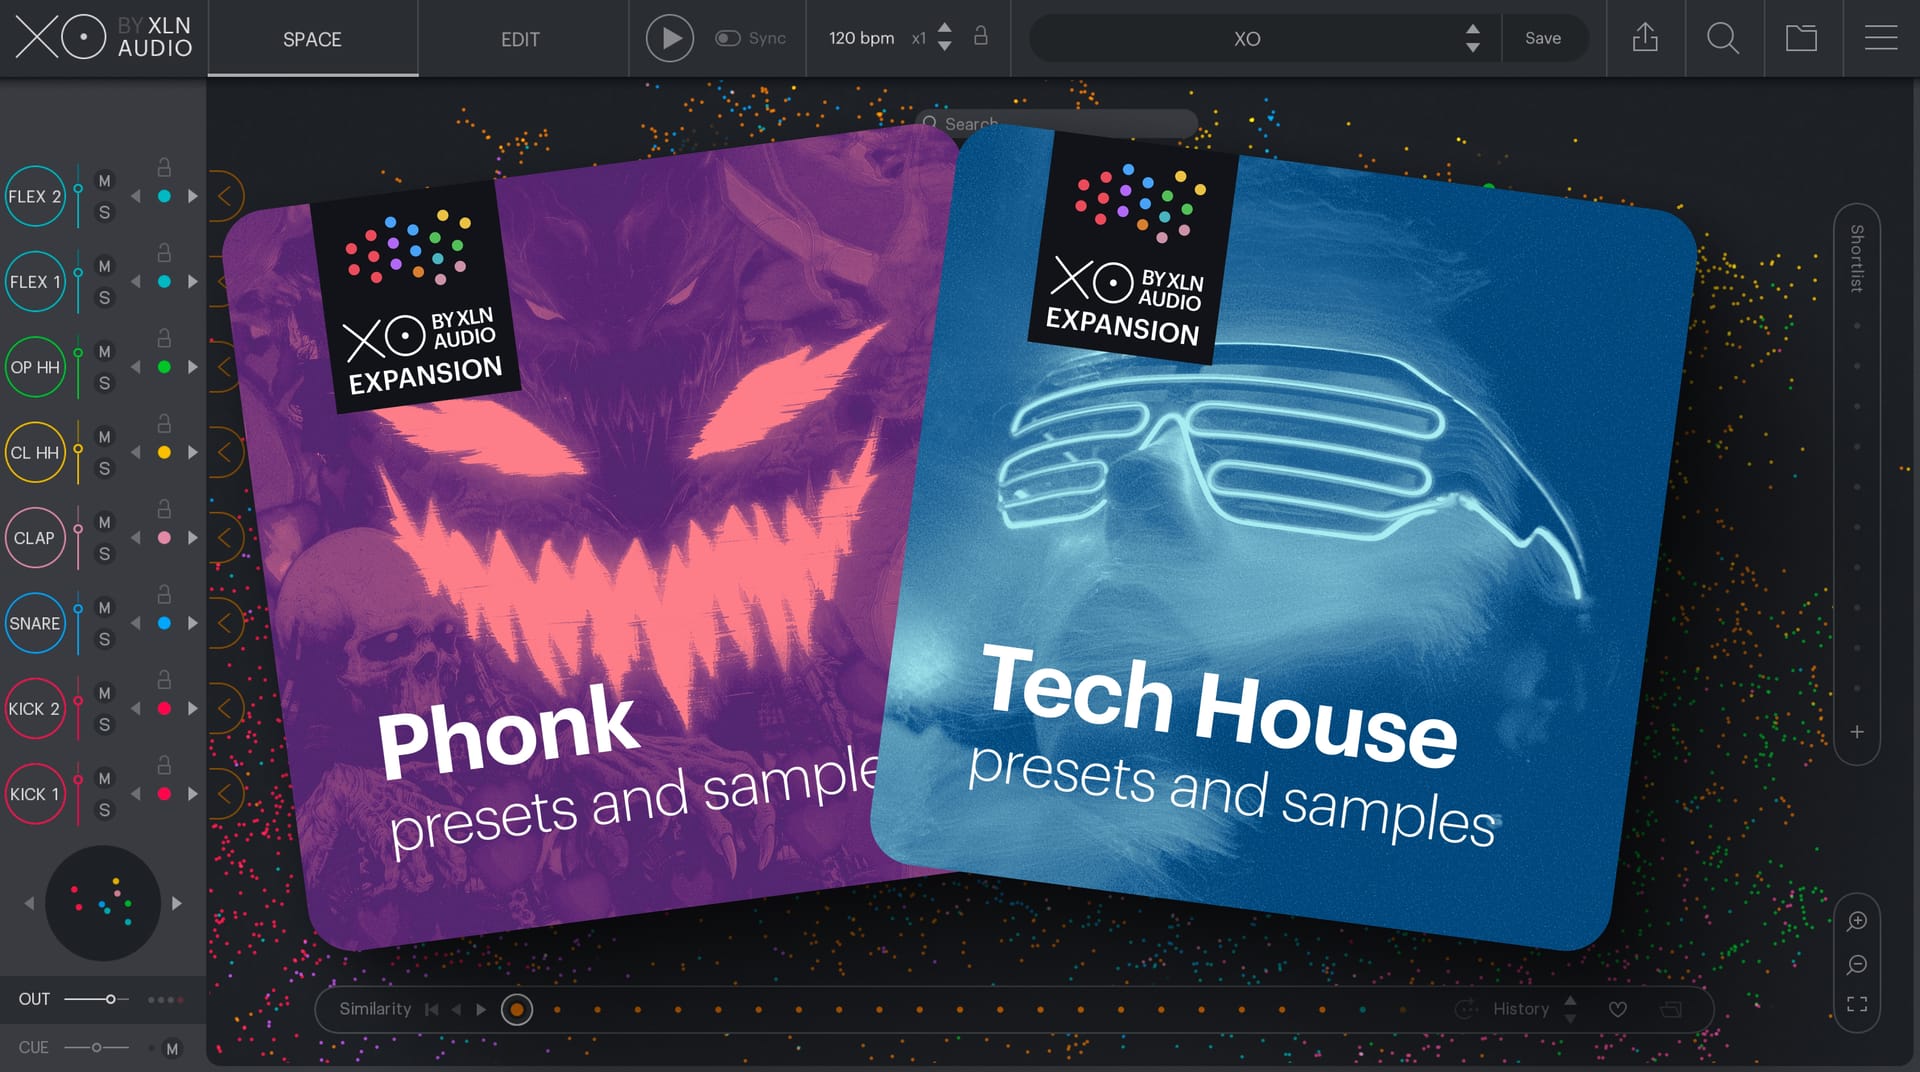Image resolution: width=1920 pixels, height=1072 pixels.
Task: Mute the OP HH channel
Action: click(104, 352)
